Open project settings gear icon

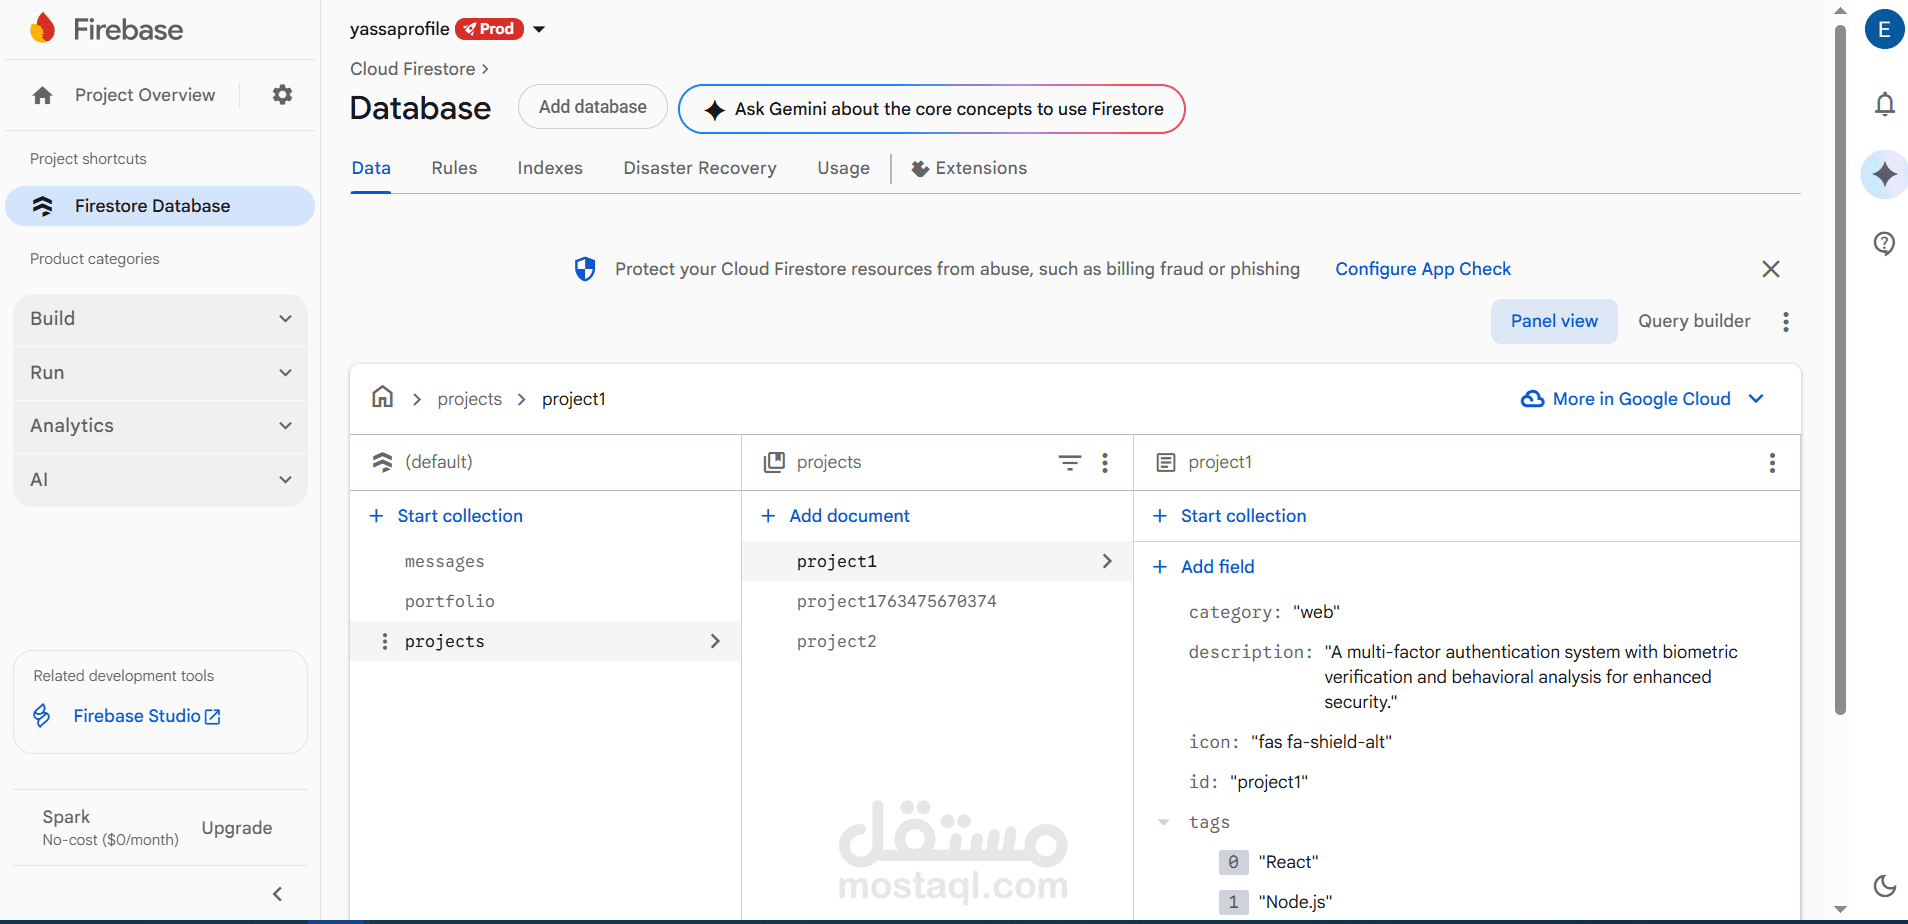click(x=283, y=94)
